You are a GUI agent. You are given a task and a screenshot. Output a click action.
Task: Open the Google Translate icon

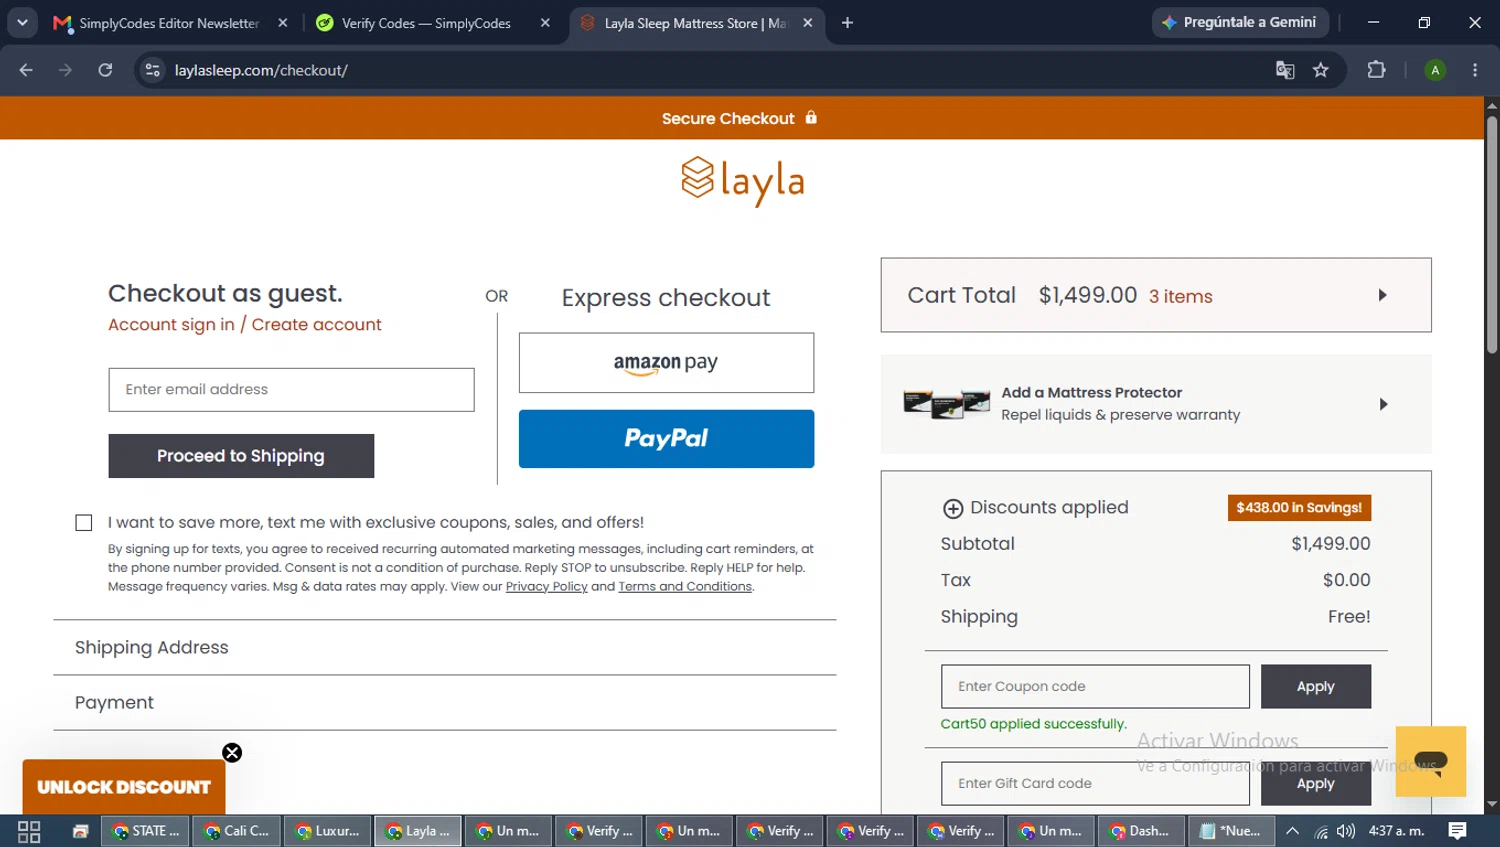[x=1285, y=70]
